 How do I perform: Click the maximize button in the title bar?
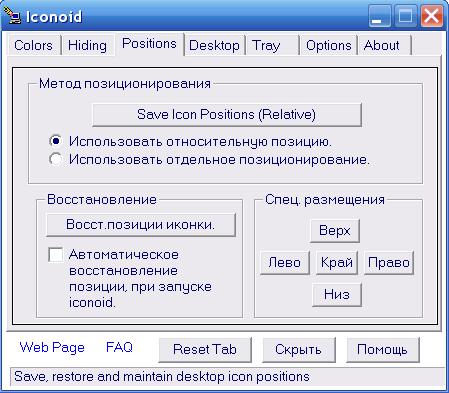click(x=405, y=16)
